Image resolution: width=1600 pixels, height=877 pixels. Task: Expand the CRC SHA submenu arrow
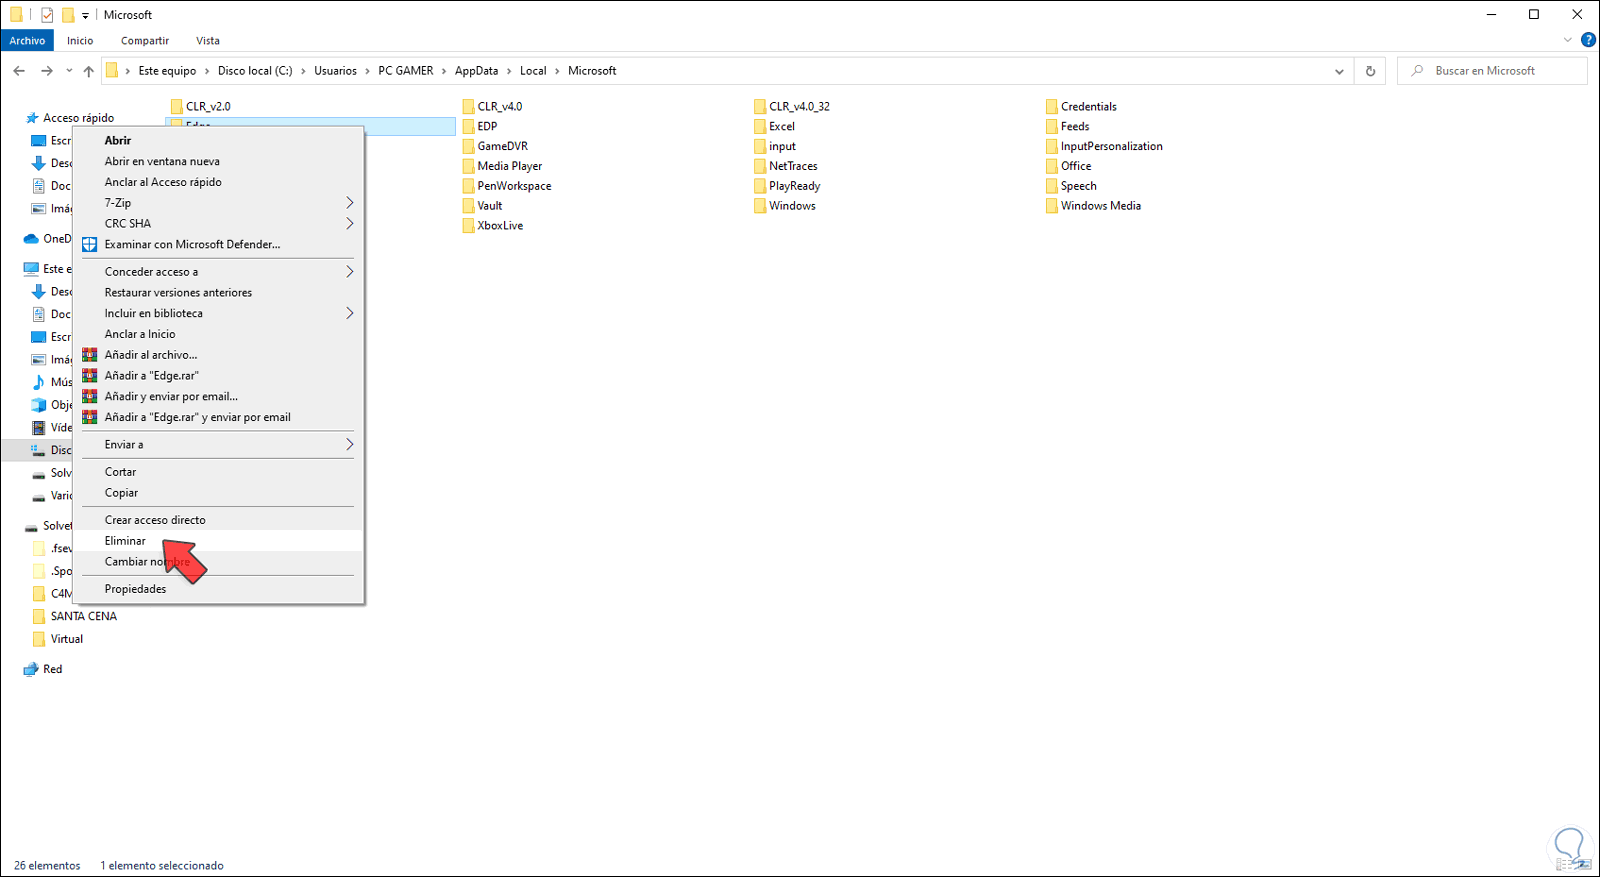(350, 224)
